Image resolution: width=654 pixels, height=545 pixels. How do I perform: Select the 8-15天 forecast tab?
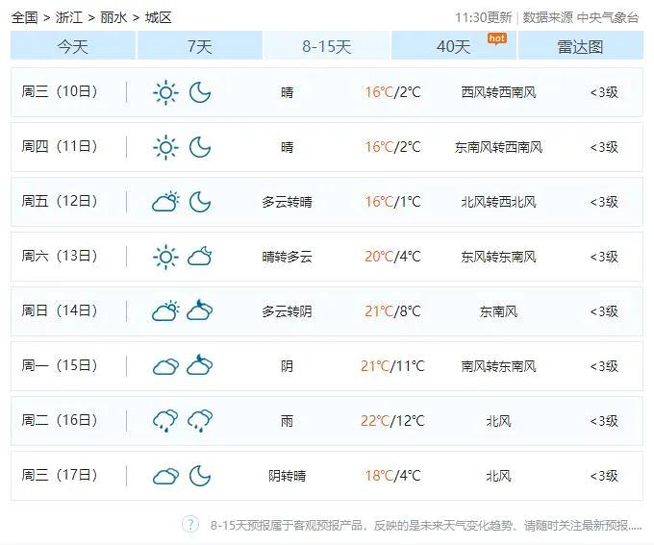pyautogui.click(x=327, y=46)
